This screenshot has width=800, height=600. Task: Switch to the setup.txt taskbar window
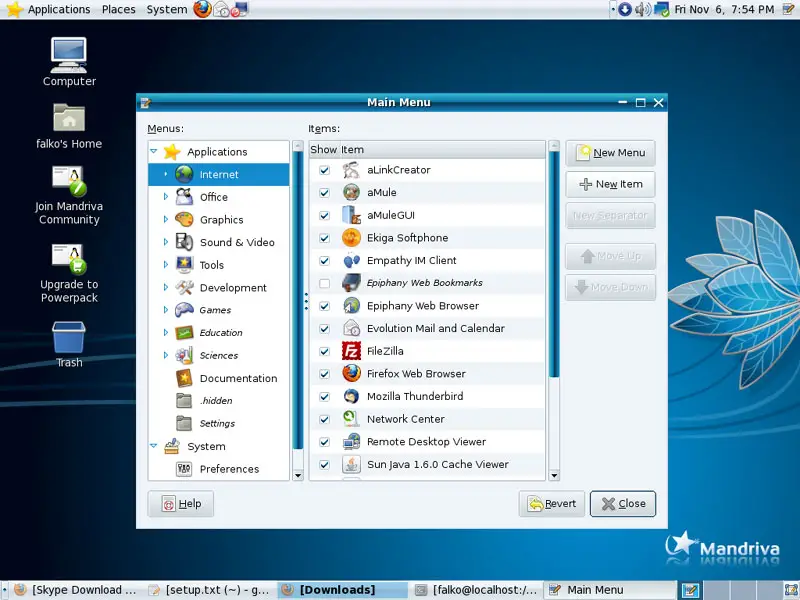(209, 590)
